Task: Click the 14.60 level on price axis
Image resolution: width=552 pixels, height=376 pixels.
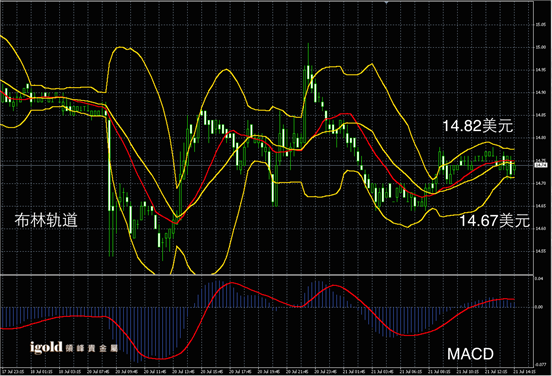Action: pos(540,228)
